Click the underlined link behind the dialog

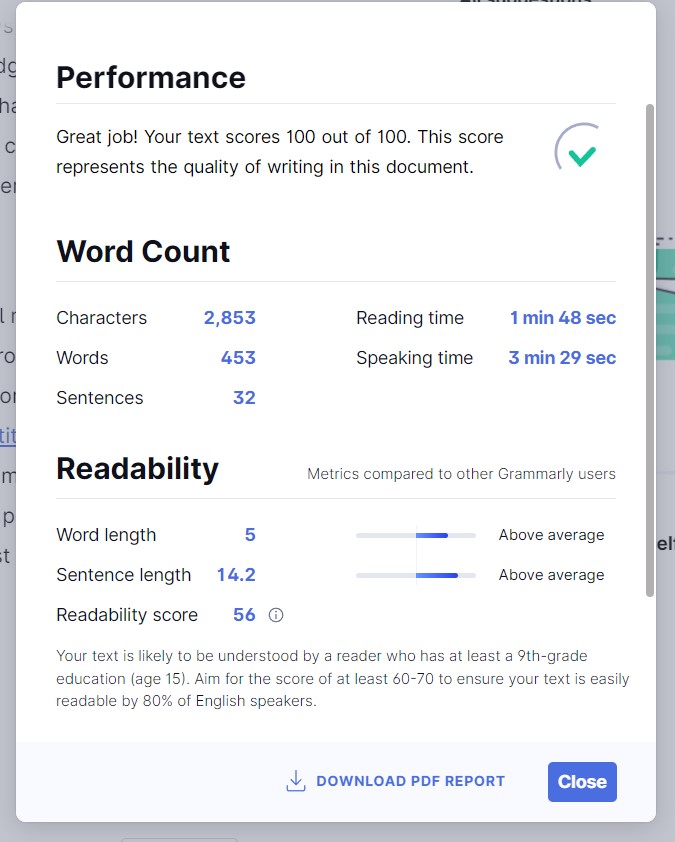click(8, 435)
